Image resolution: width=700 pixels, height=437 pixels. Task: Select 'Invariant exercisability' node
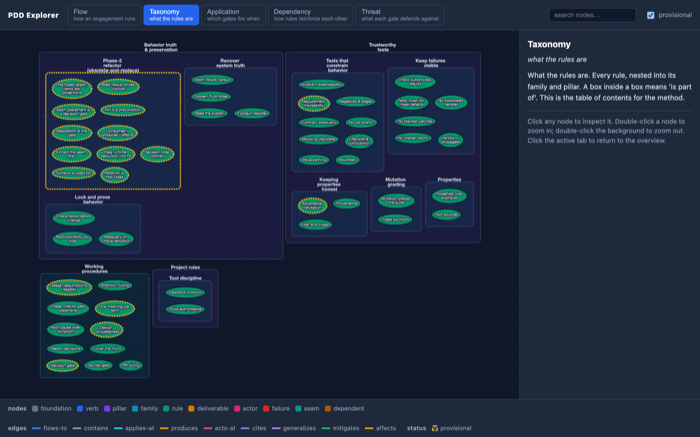(x=321, y=84)
